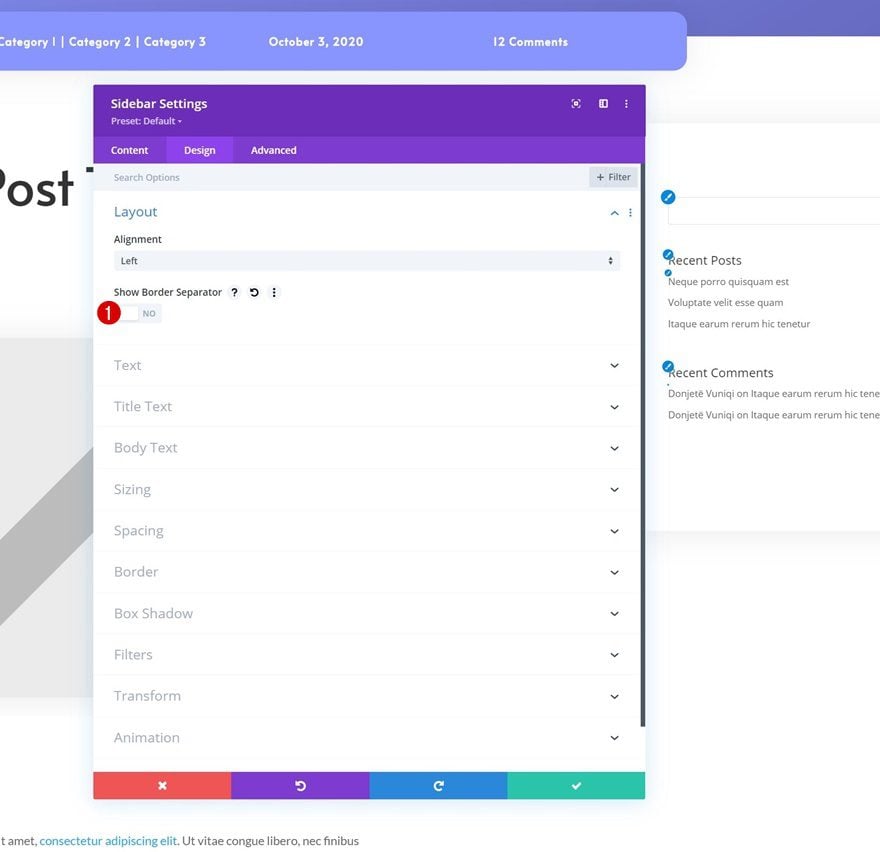Switch to the Advanced tab
The image size is (880, 852).
(x=273, y=150)
